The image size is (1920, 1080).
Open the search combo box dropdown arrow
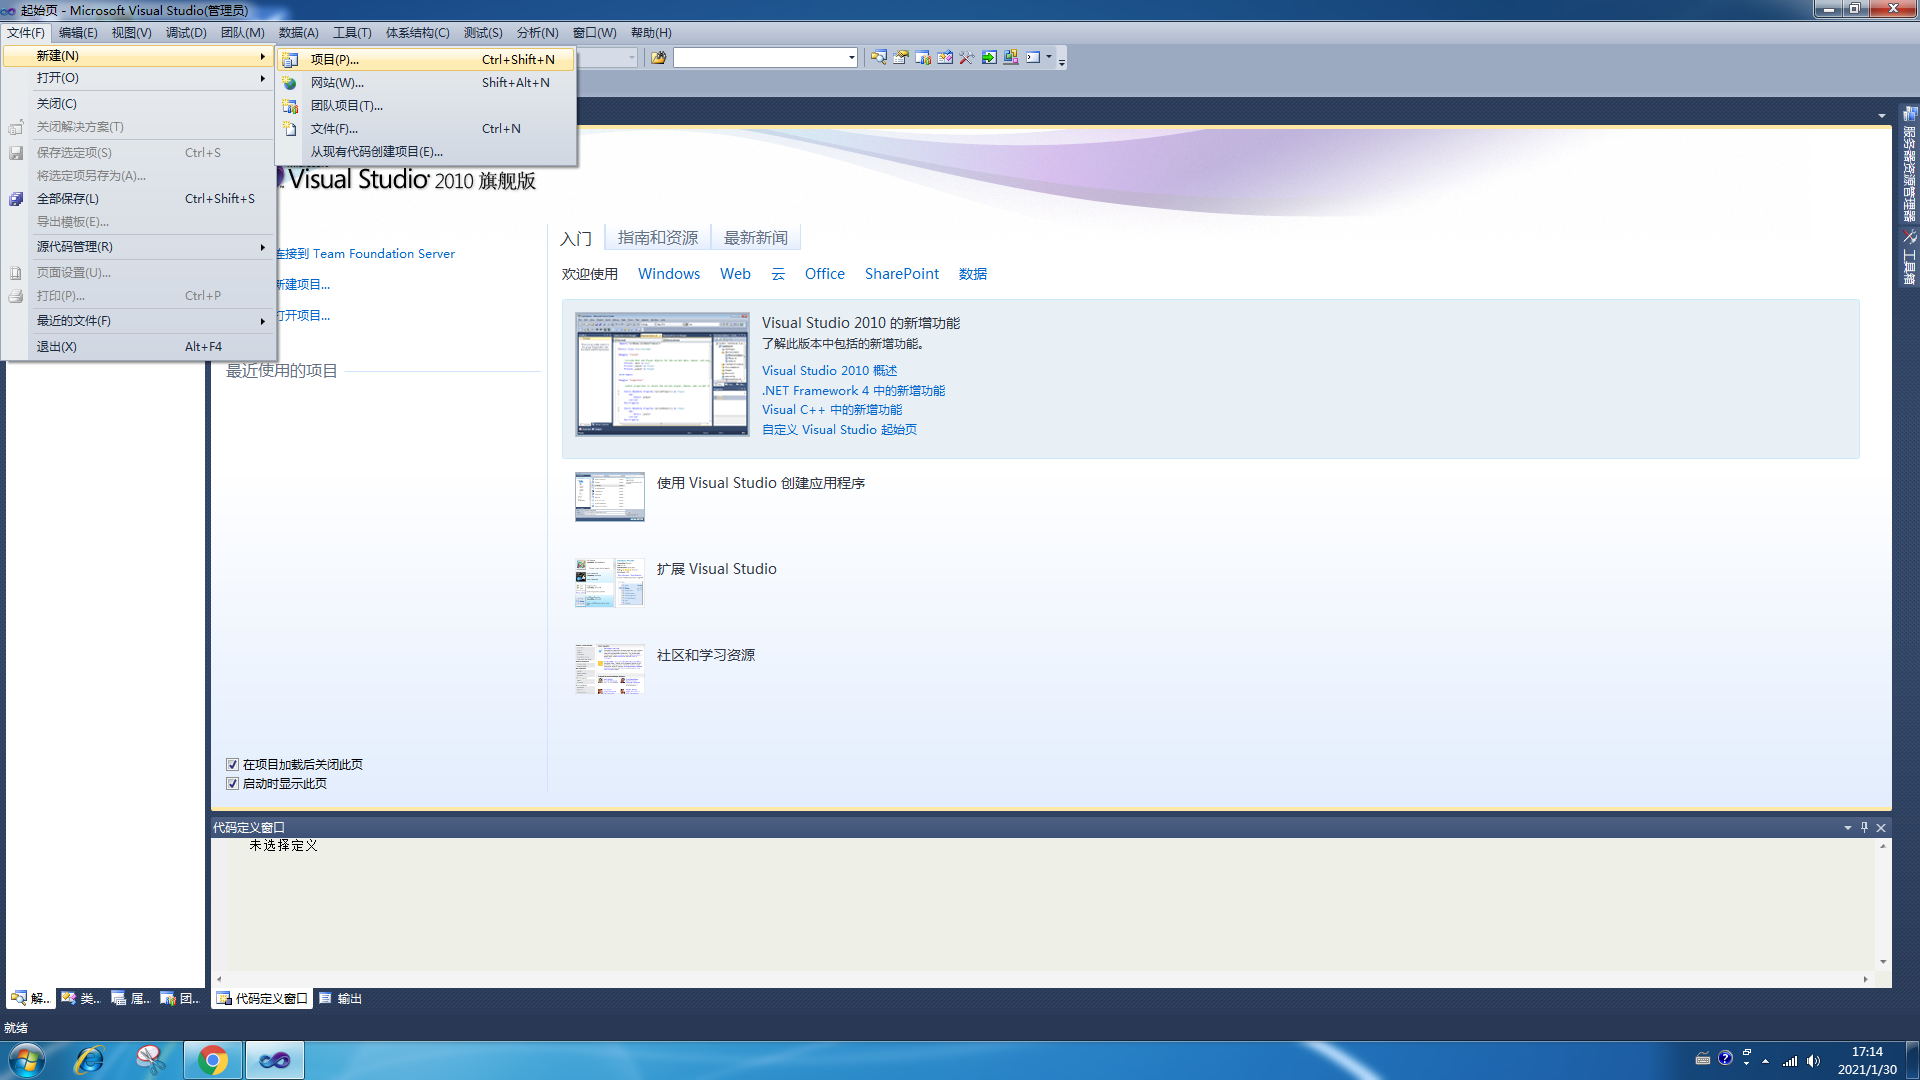851,58
